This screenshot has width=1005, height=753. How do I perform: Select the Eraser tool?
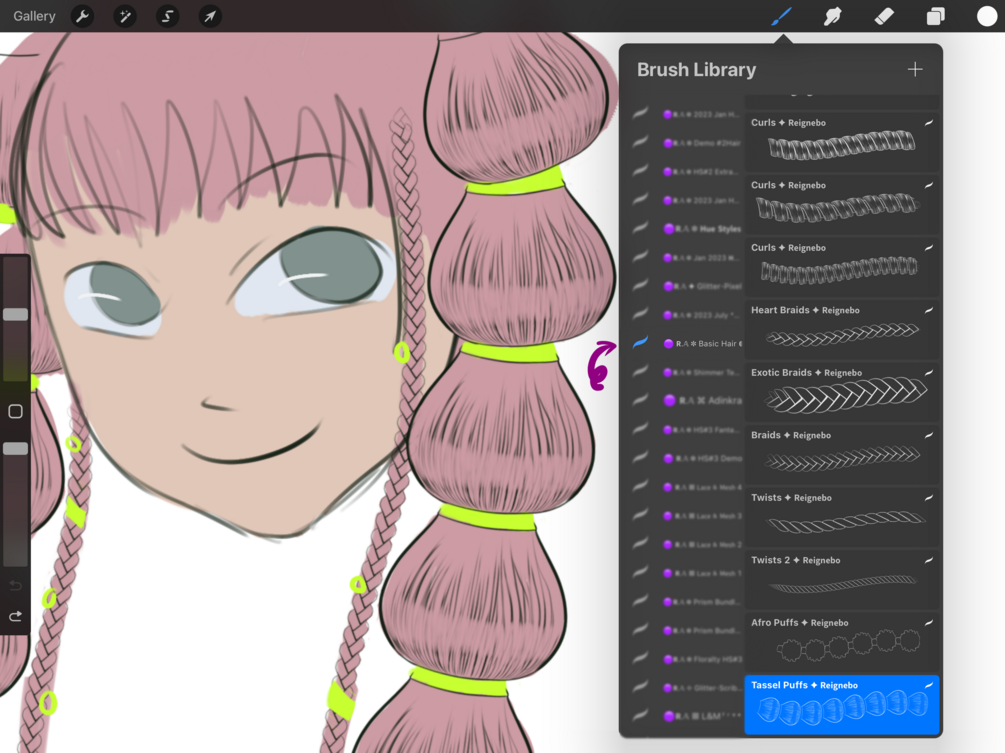[x=884, y=16]
